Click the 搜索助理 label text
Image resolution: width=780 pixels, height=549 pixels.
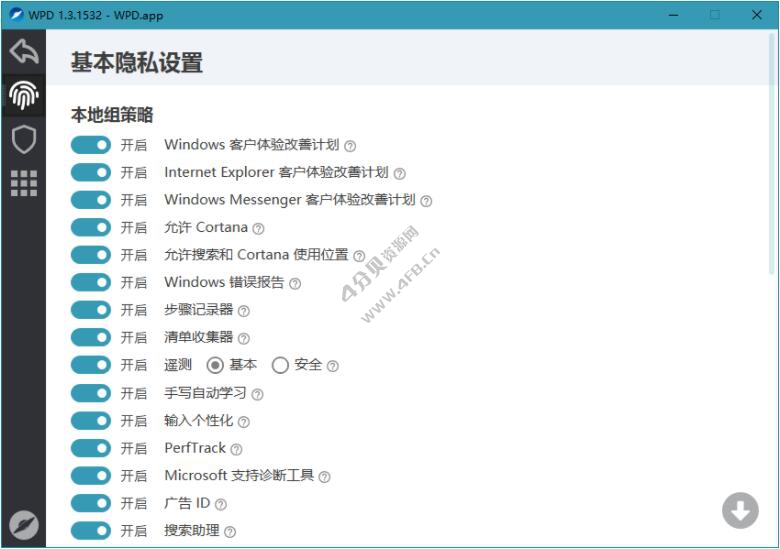coord(192,531)
